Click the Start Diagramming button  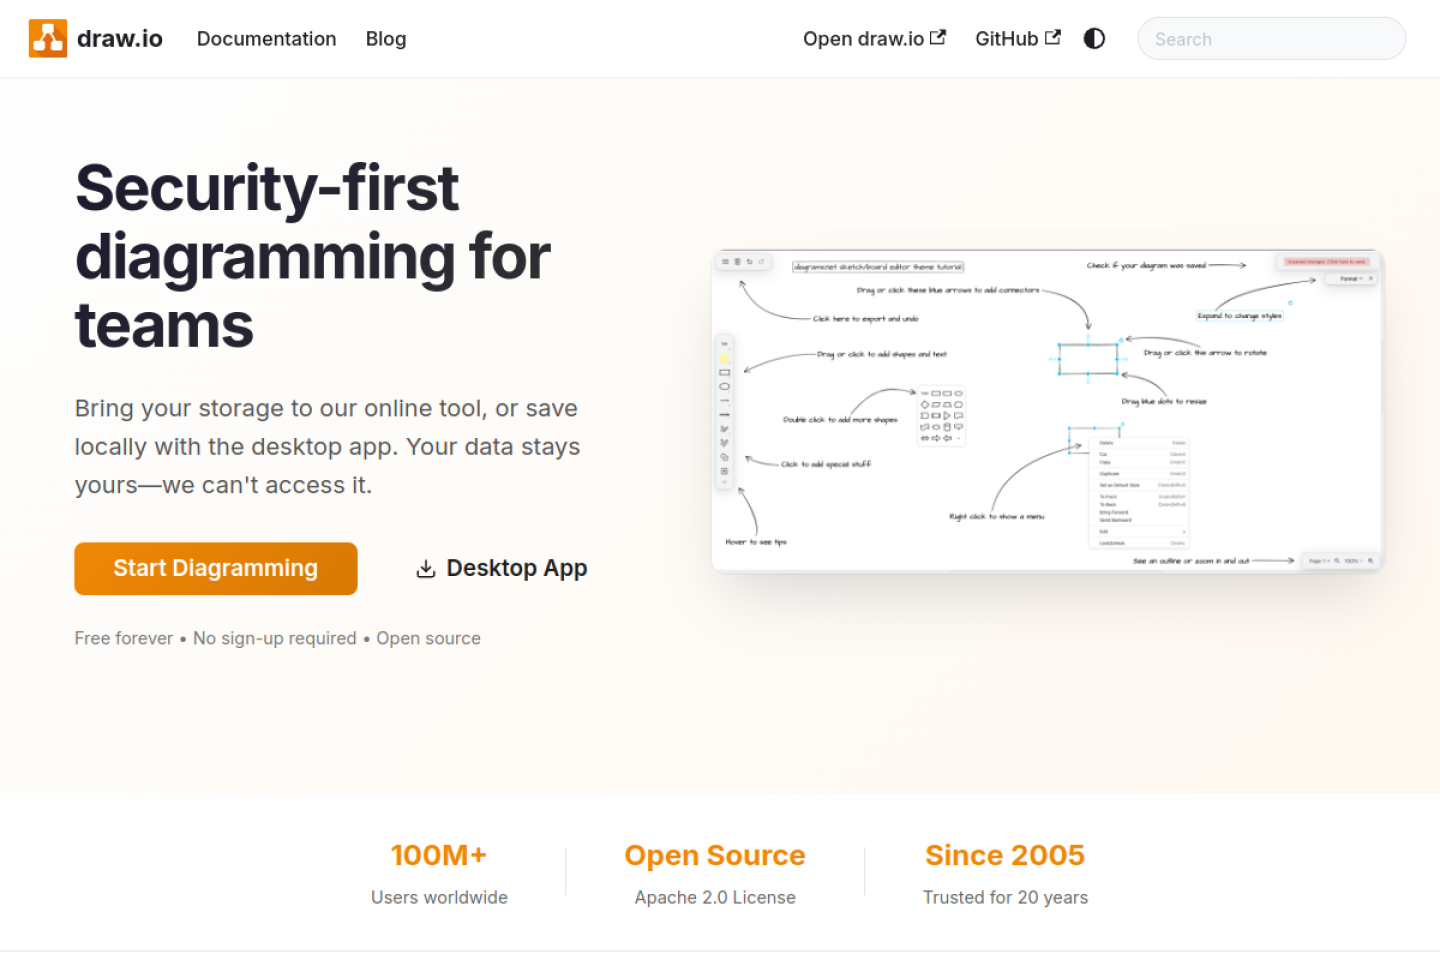pos(216,569)
